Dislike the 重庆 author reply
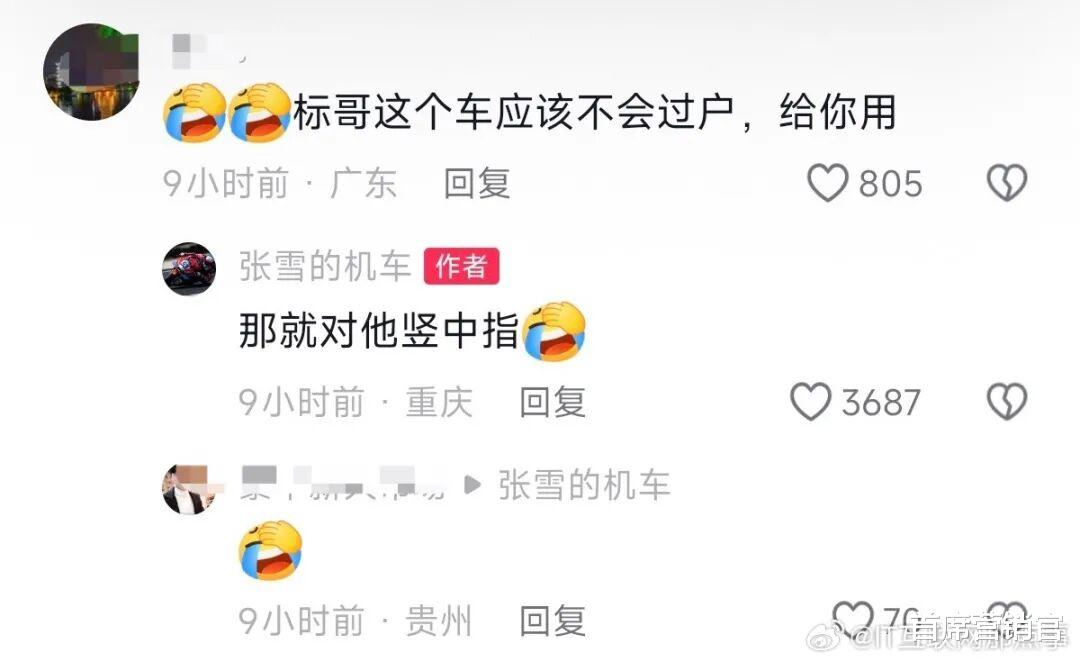This screenshot has width=1080, height=662. click(1007, 402)
